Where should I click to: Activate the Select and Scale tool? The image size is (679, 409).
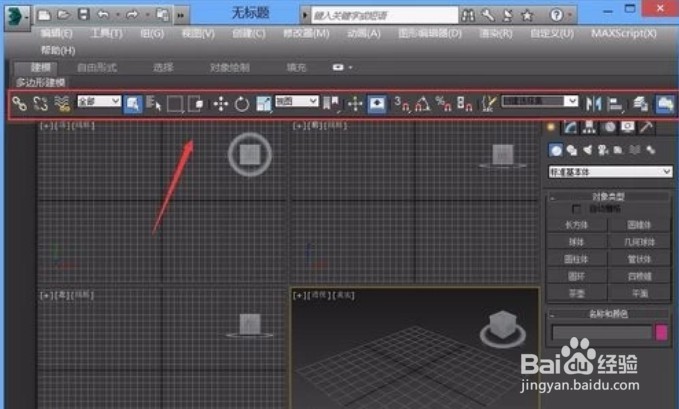tap(263, 104)
